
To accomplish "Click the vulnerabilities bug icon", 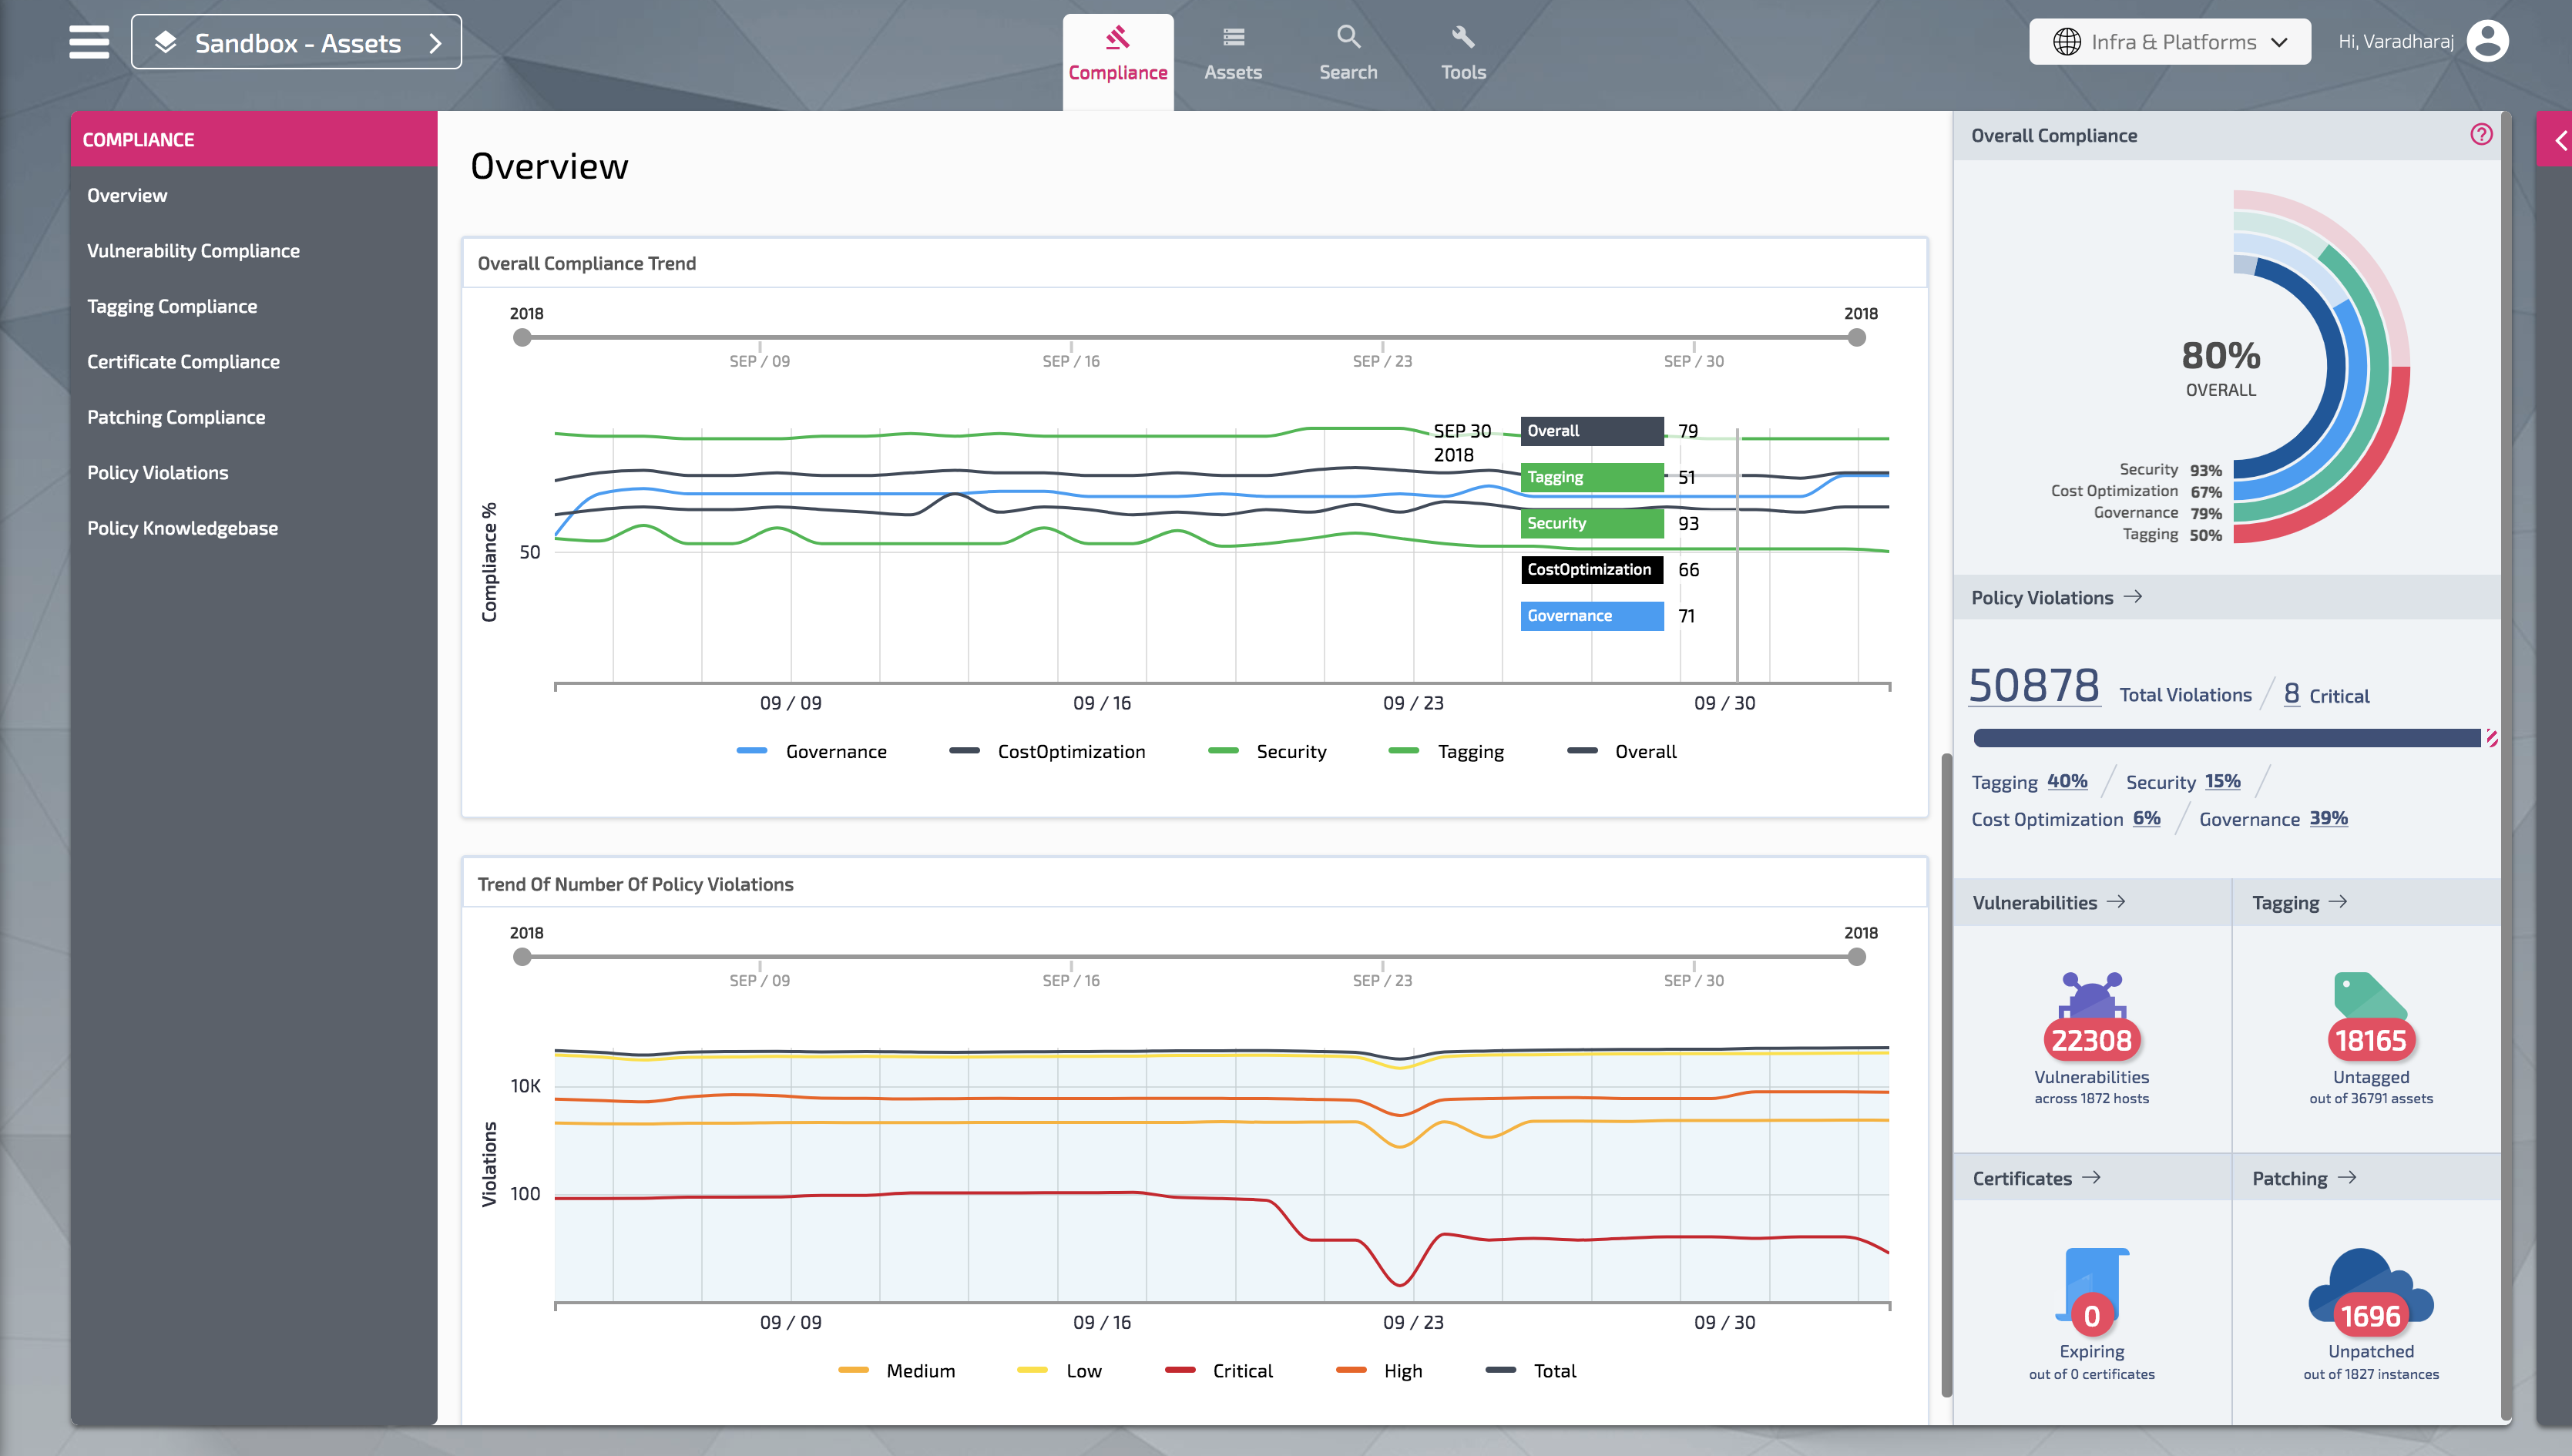I will coord(2091,996).
